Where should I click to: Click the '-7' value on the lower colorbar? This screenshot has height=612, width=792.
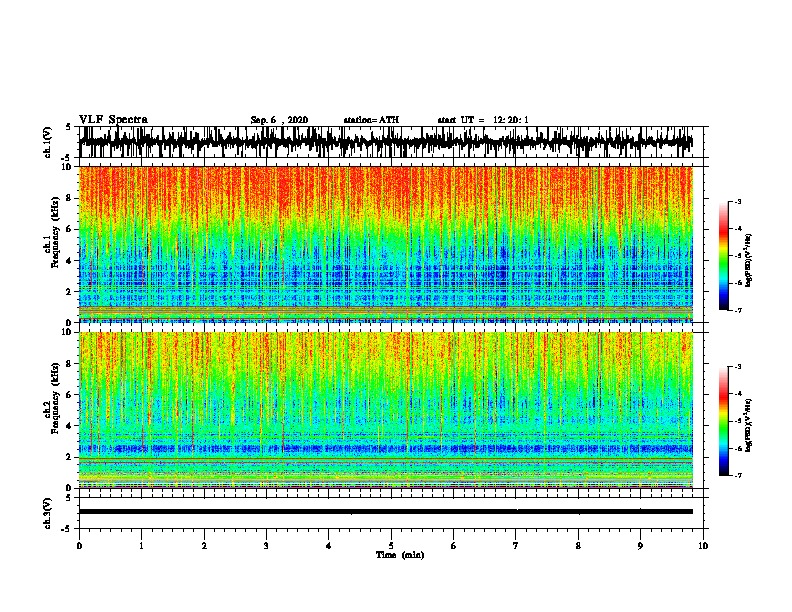coord(737,476)
